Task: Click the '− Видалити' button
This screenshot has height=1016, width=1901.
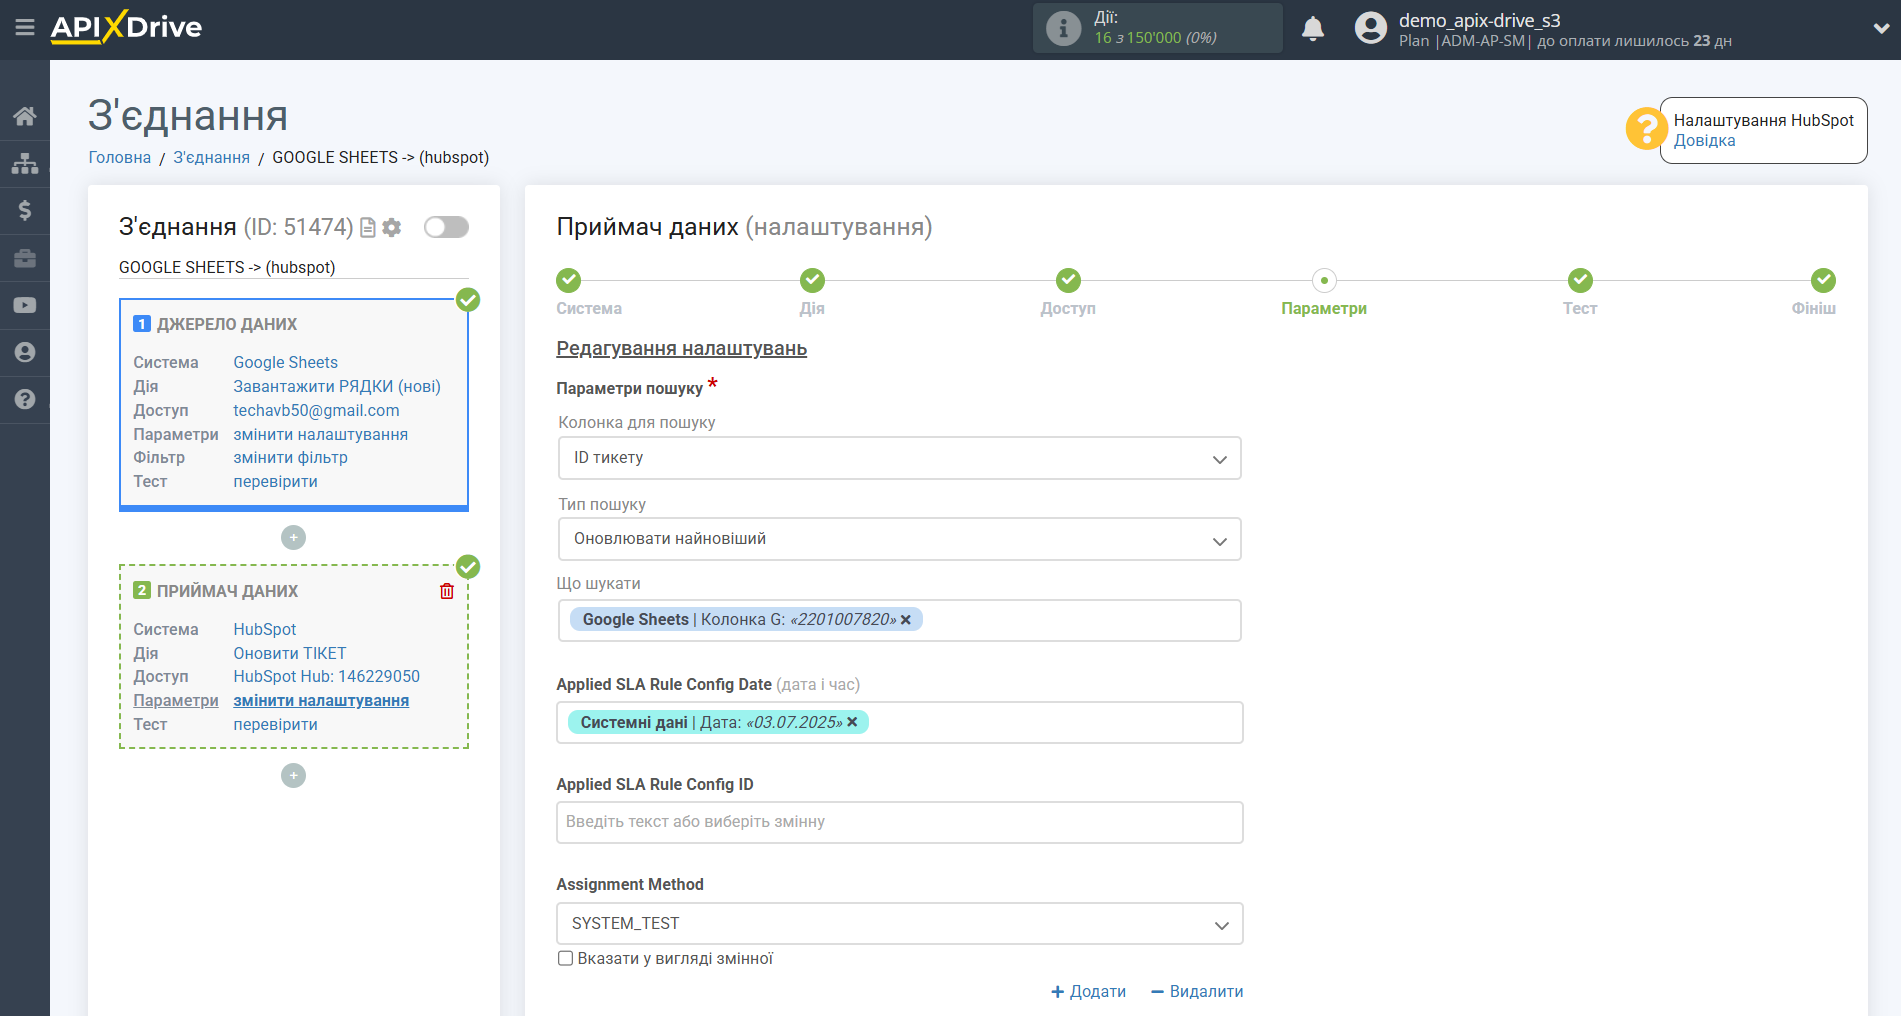Action: [x=1197, y=992]
